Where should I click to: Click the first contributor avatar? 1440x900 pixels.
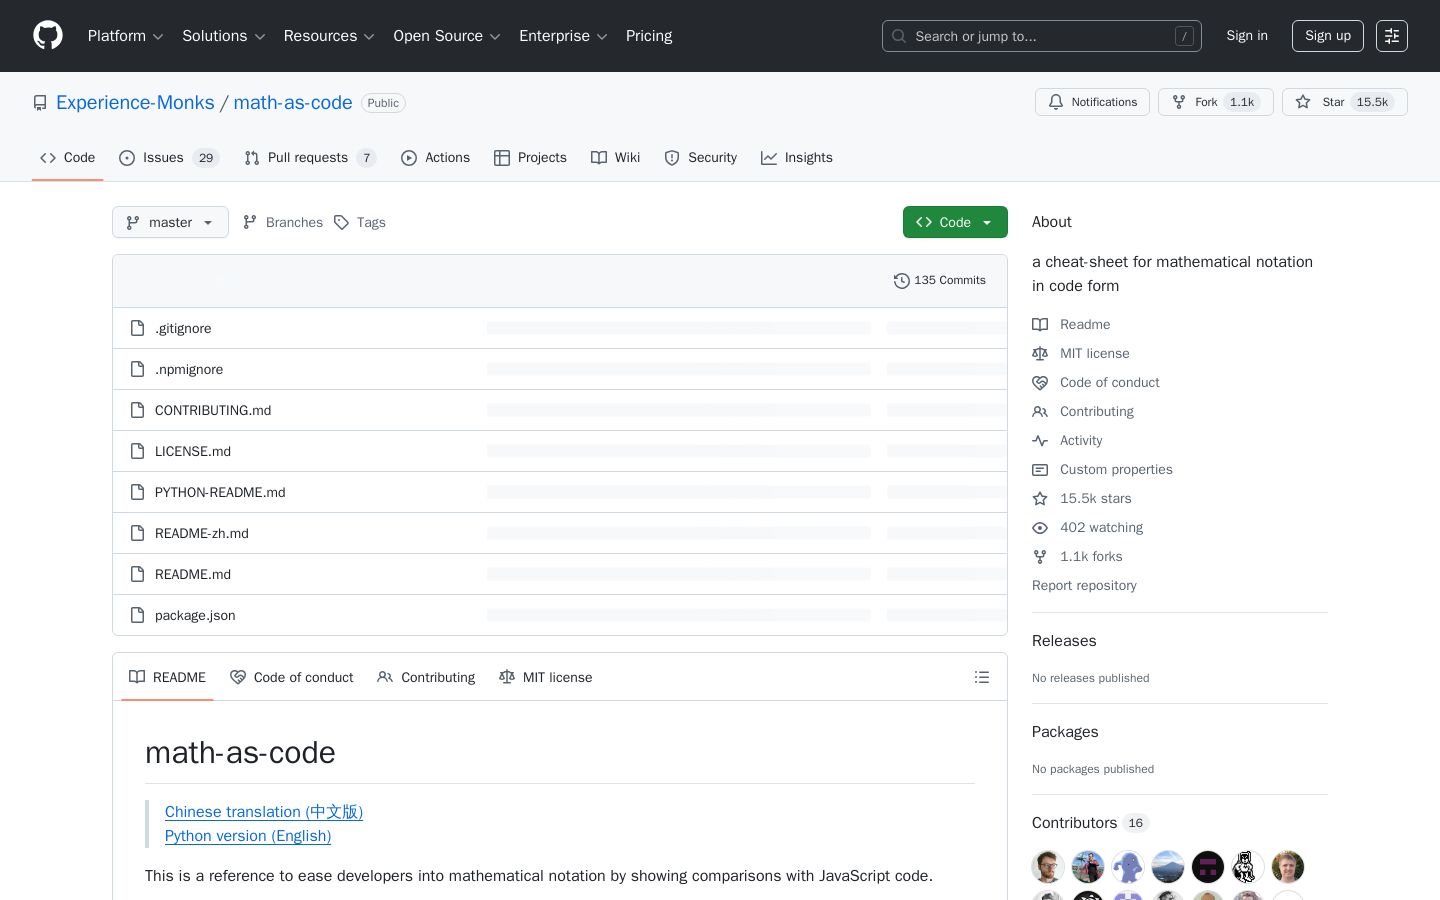coord(1048,867)
